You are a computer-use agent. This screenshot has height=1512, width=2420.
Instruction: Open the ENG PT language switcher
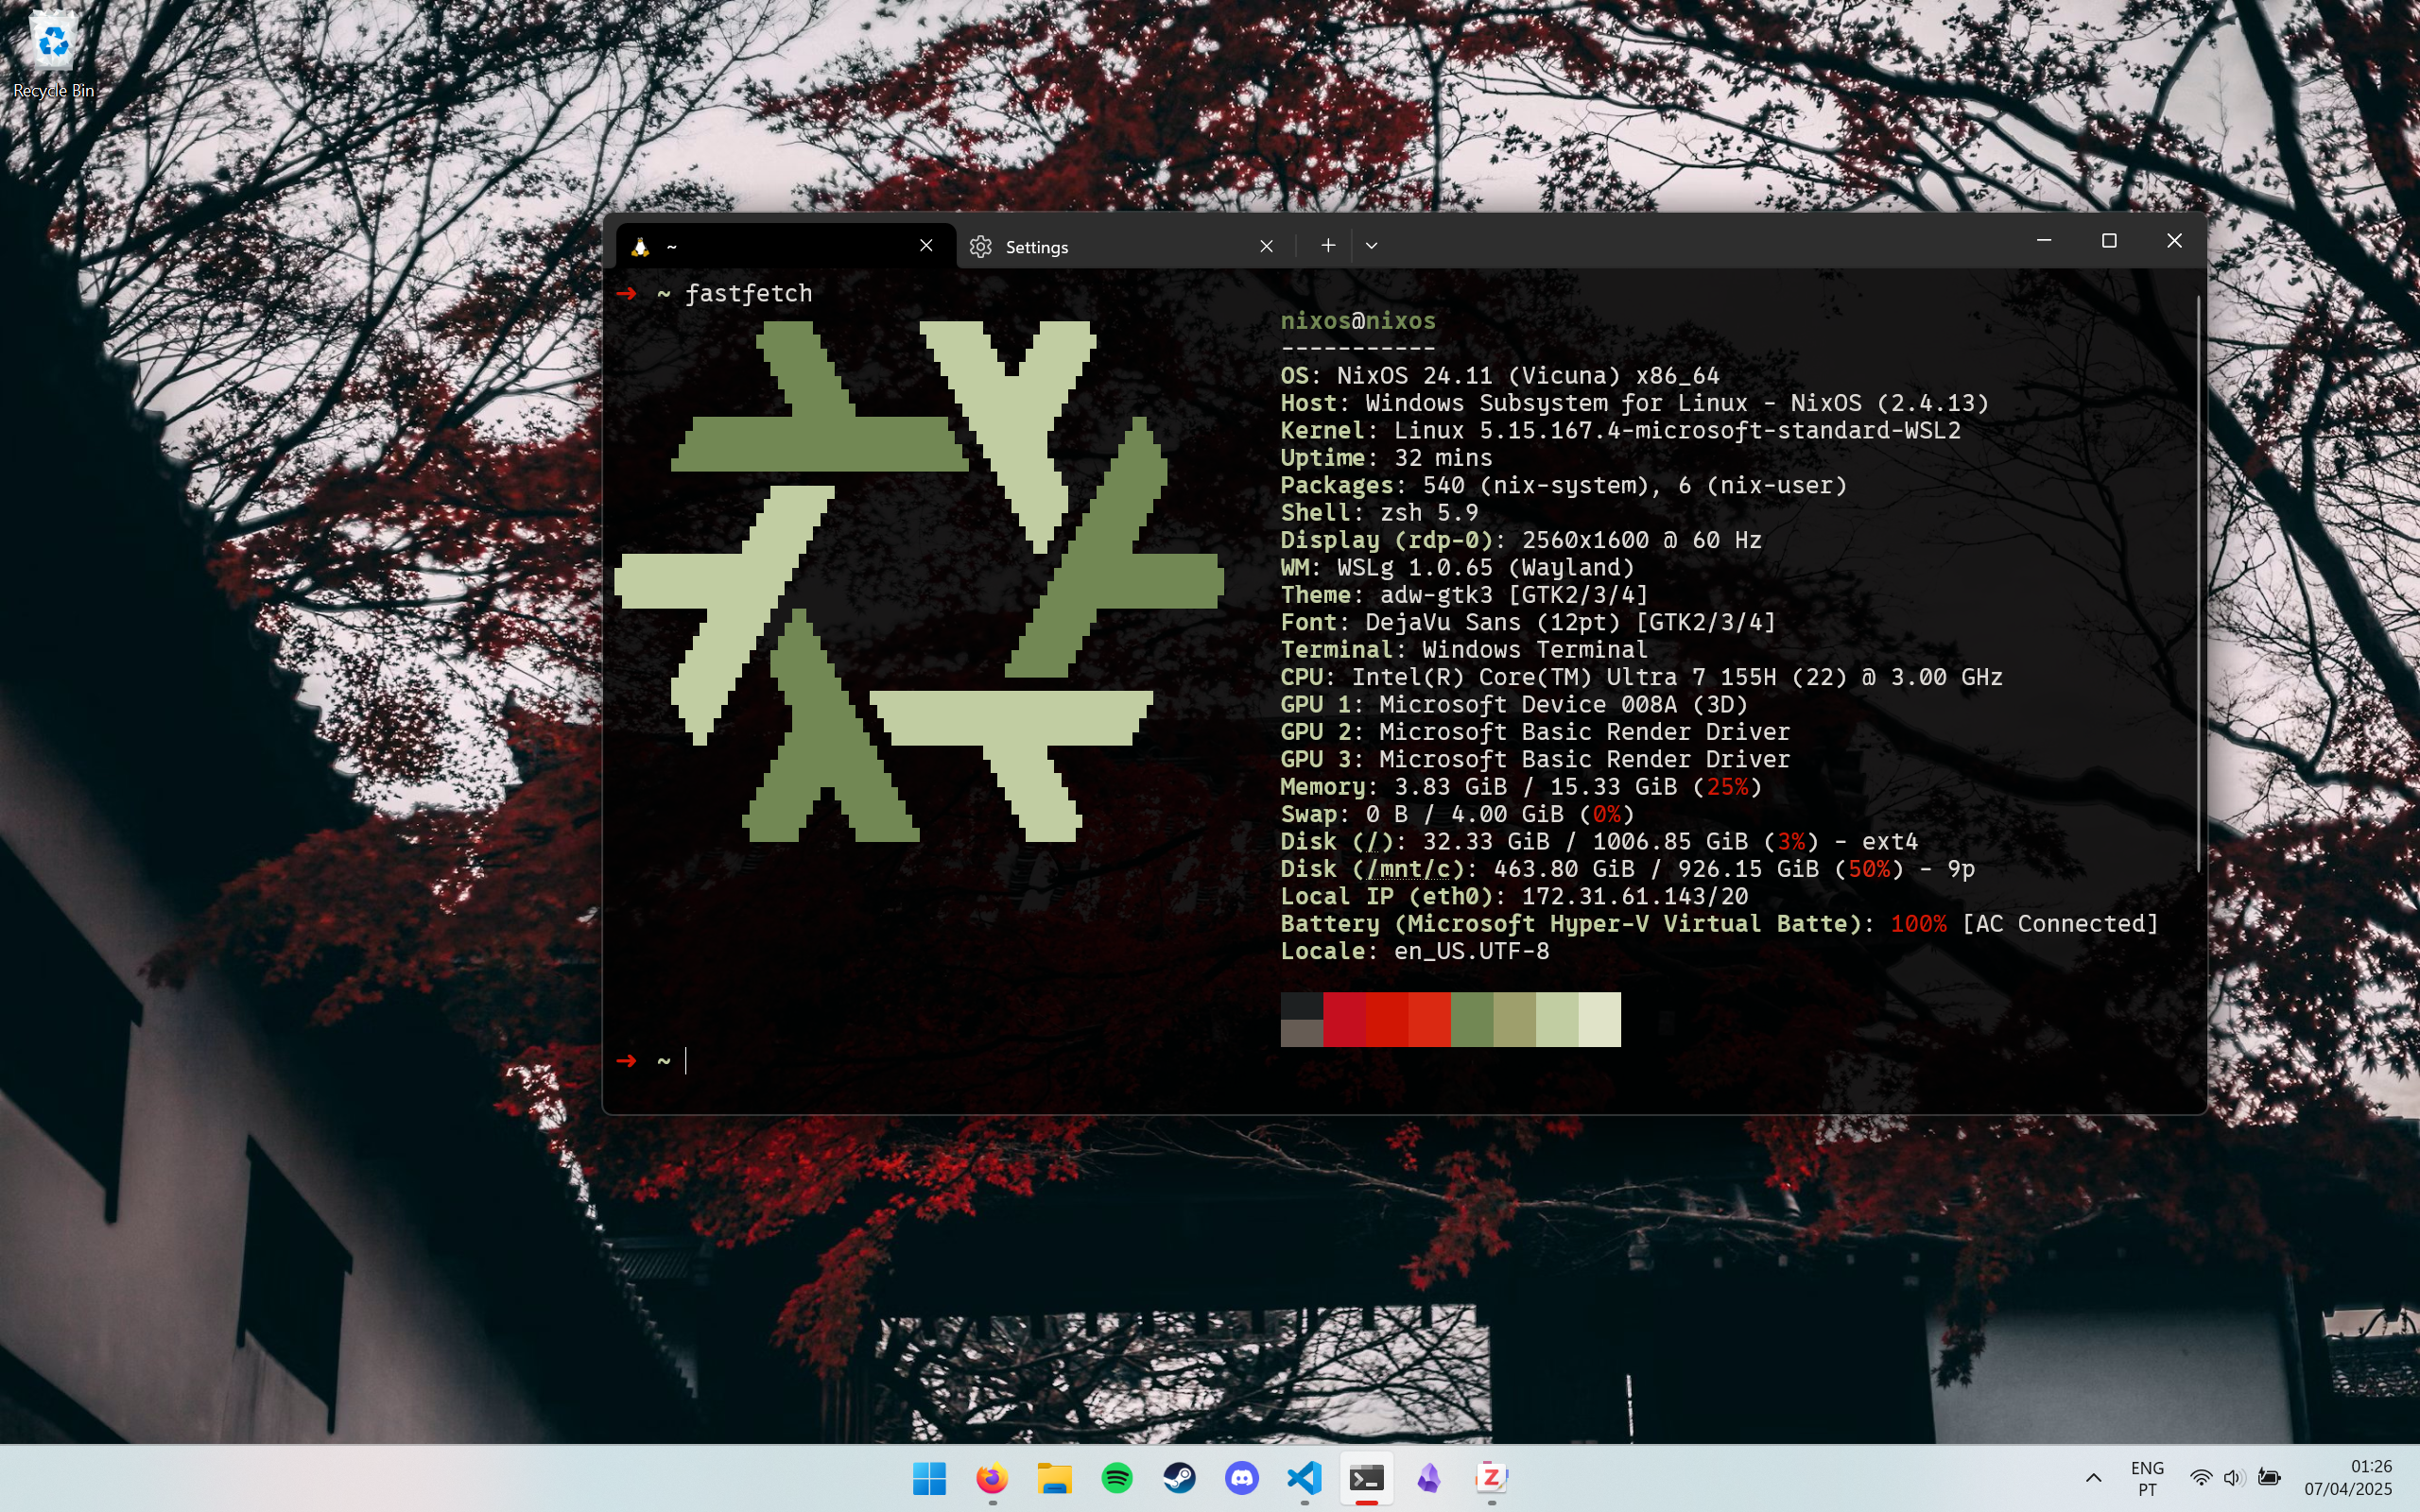tap(2147, 1478)
